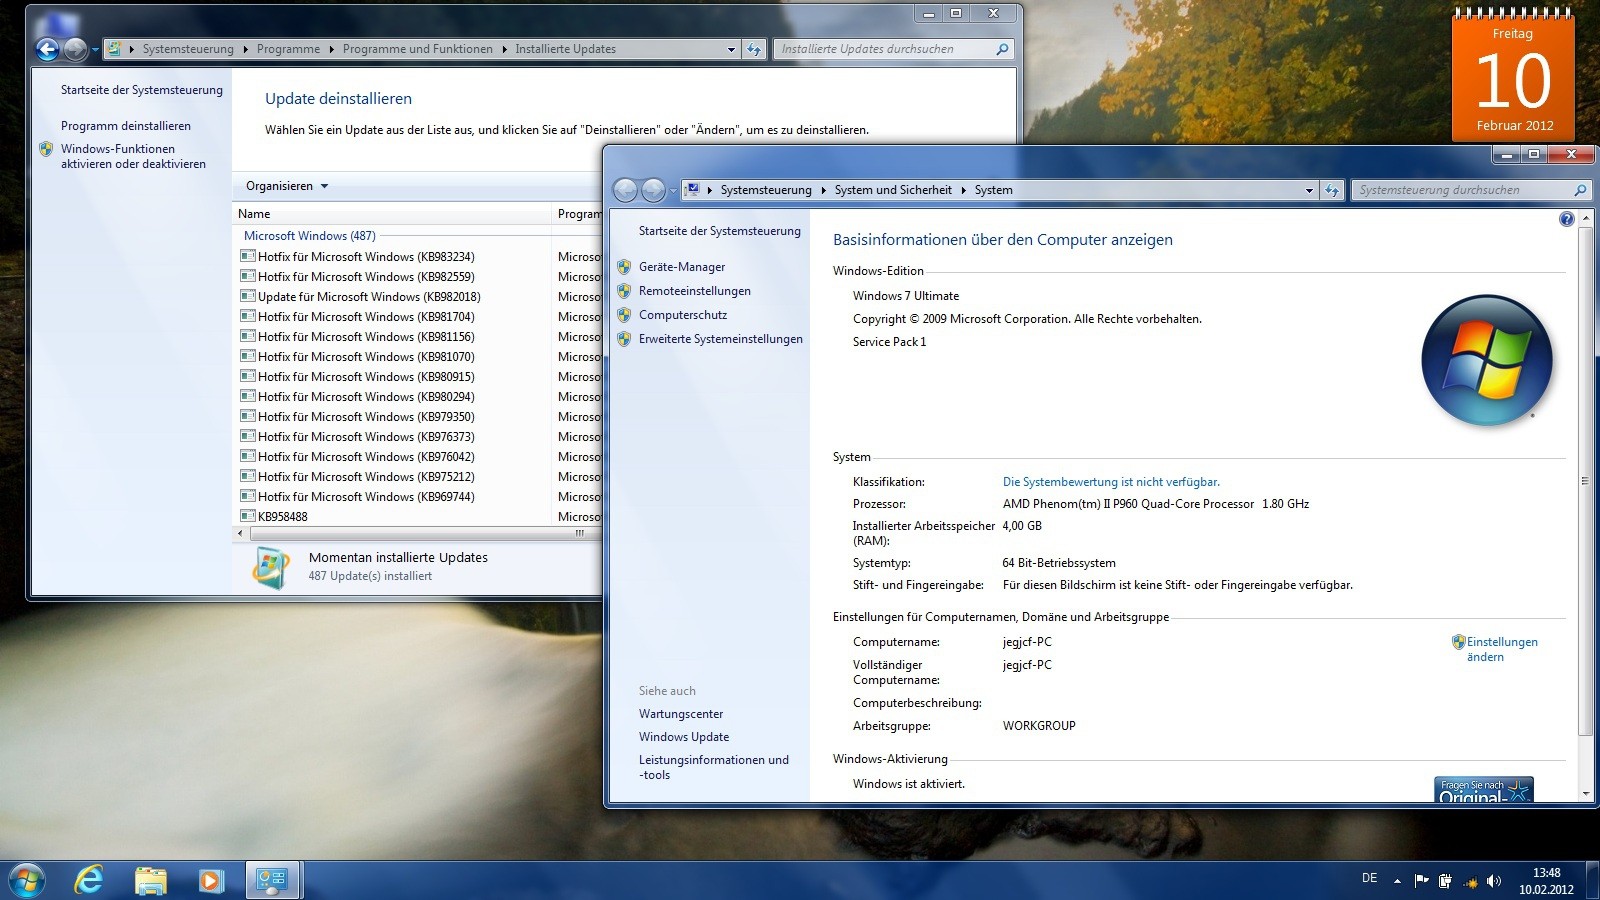
Task: Show hidden tray icons arrow
Action: point(1397,881)
